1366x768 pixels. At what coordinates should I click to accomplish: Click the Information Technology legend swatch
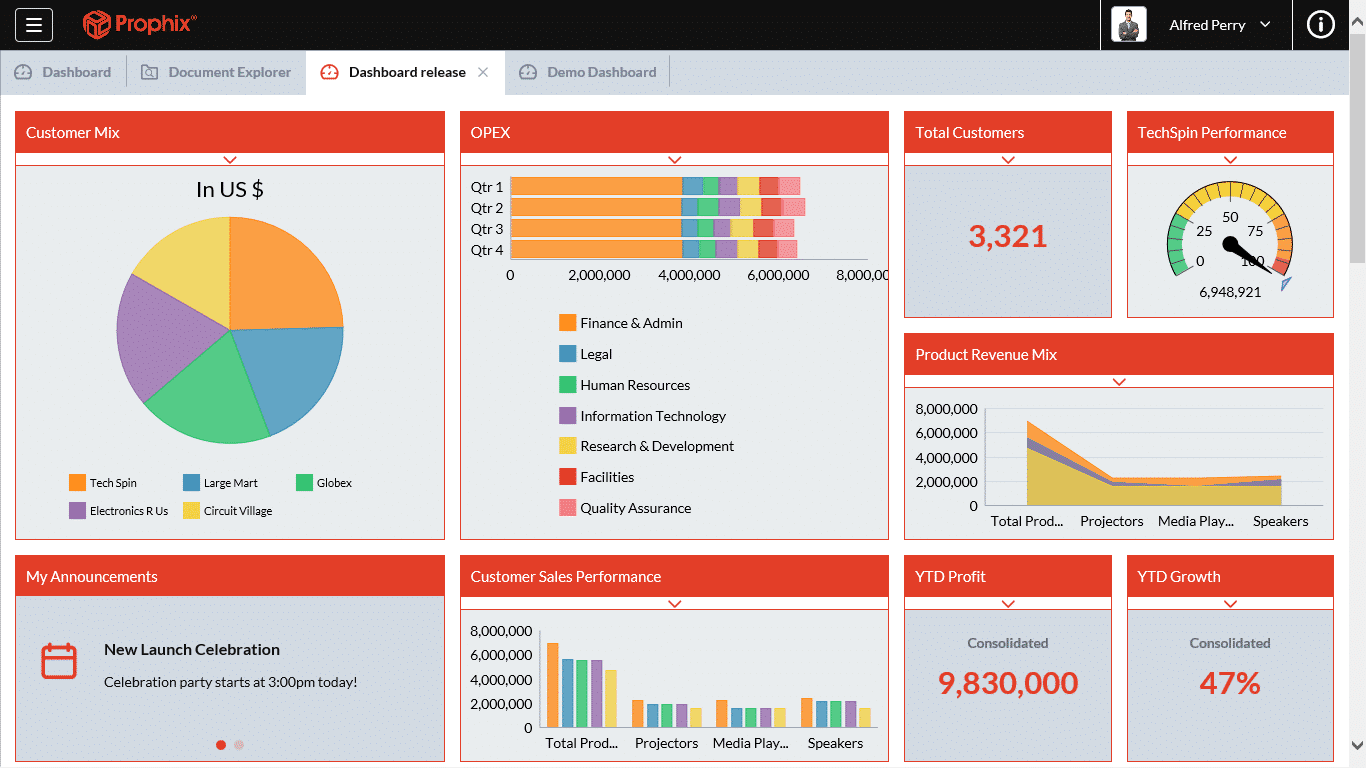(x=567, y=416)
